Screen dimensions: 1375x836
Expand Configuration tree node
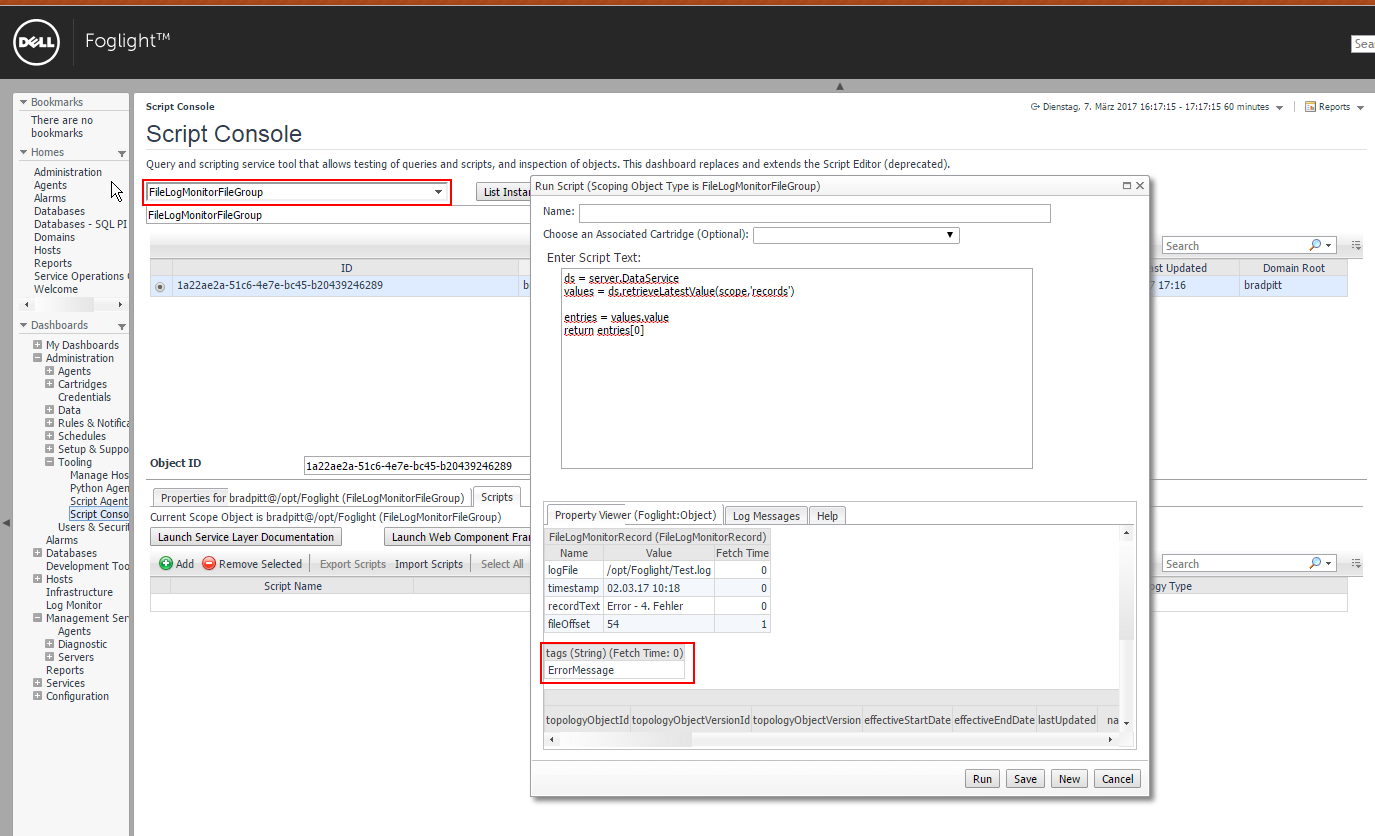(37, 696)
